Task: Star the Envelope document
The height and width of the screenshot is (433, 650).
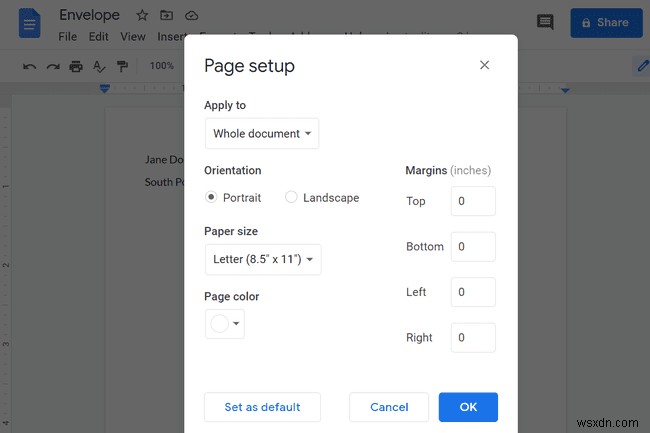Action: click(x=142, y=16)
